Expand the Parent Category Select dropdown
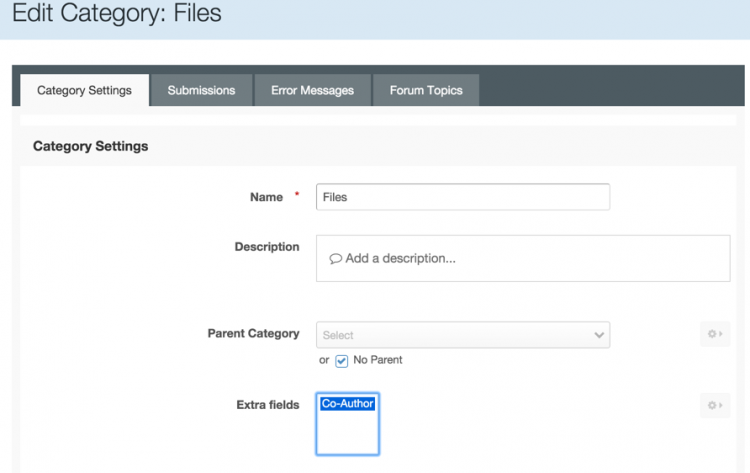The image size is (750, 473). 463,335
